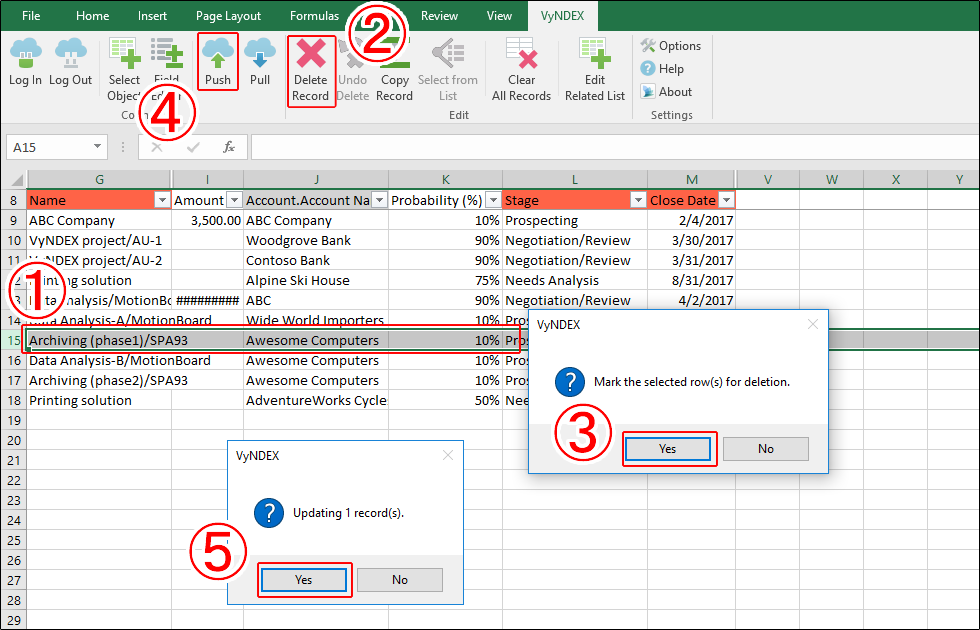The height and width of the screenshot is (630, 980).
Task: Close the mark-for-deletion VyNDEX dialog
Action: click(812, 324)
